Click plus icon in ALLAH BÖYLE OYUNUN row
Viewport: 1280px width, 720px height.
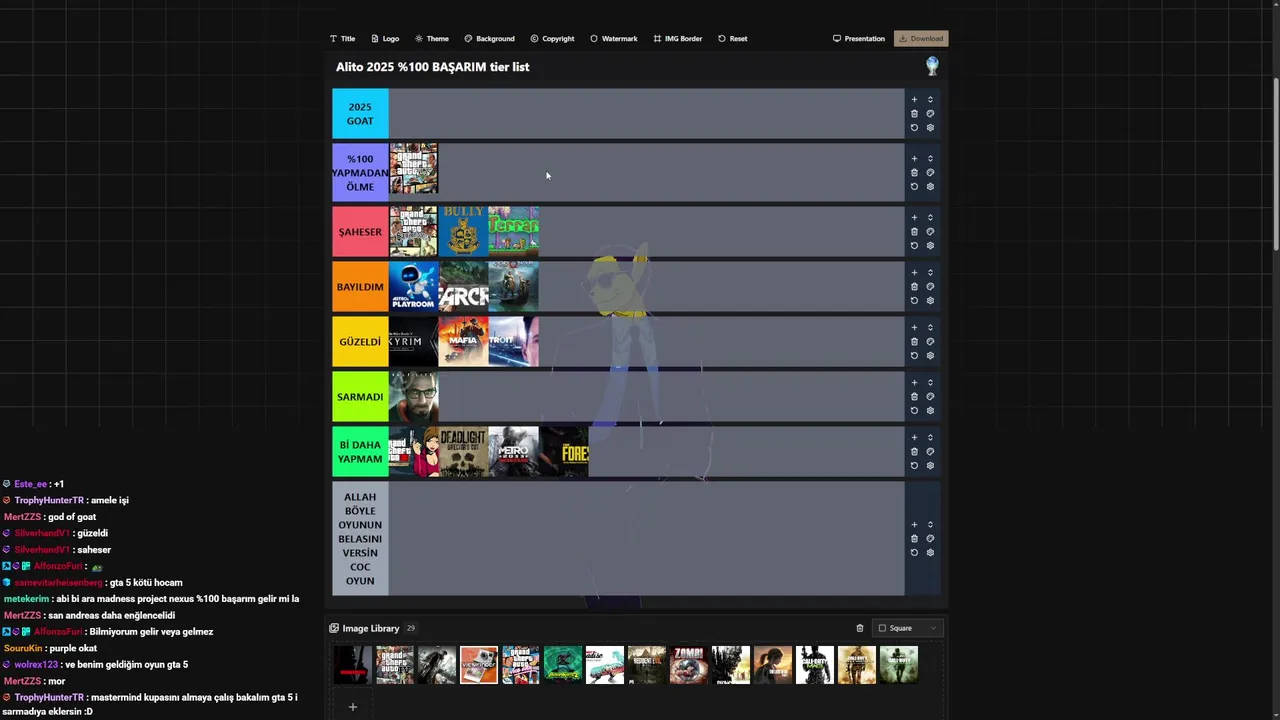point(914,525)
